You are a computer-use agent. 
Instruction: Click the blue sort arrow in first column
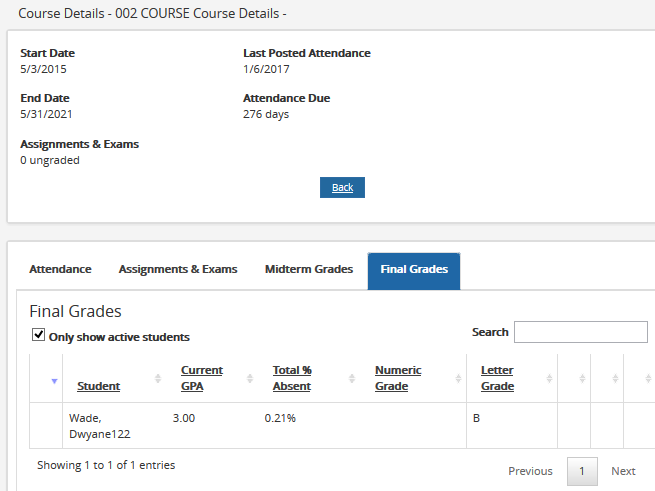(x=54, y=379)
